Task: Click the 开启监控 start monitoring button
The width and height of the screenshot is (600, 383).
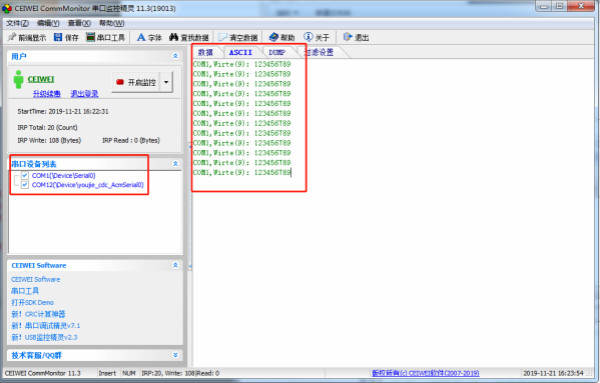Action: [136, 82]
